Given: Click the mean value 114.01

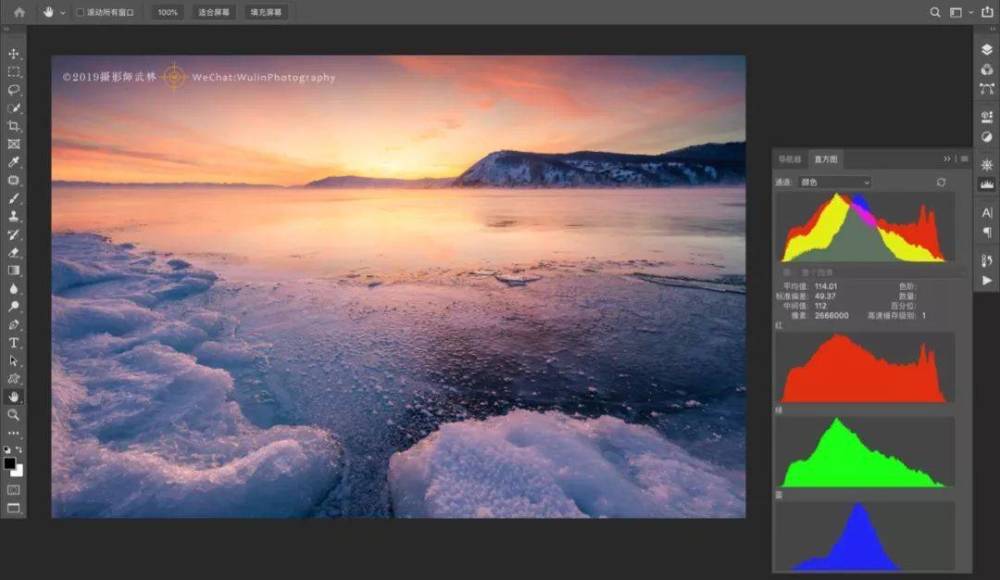Looking at the screenshot, I should point(826,286).
